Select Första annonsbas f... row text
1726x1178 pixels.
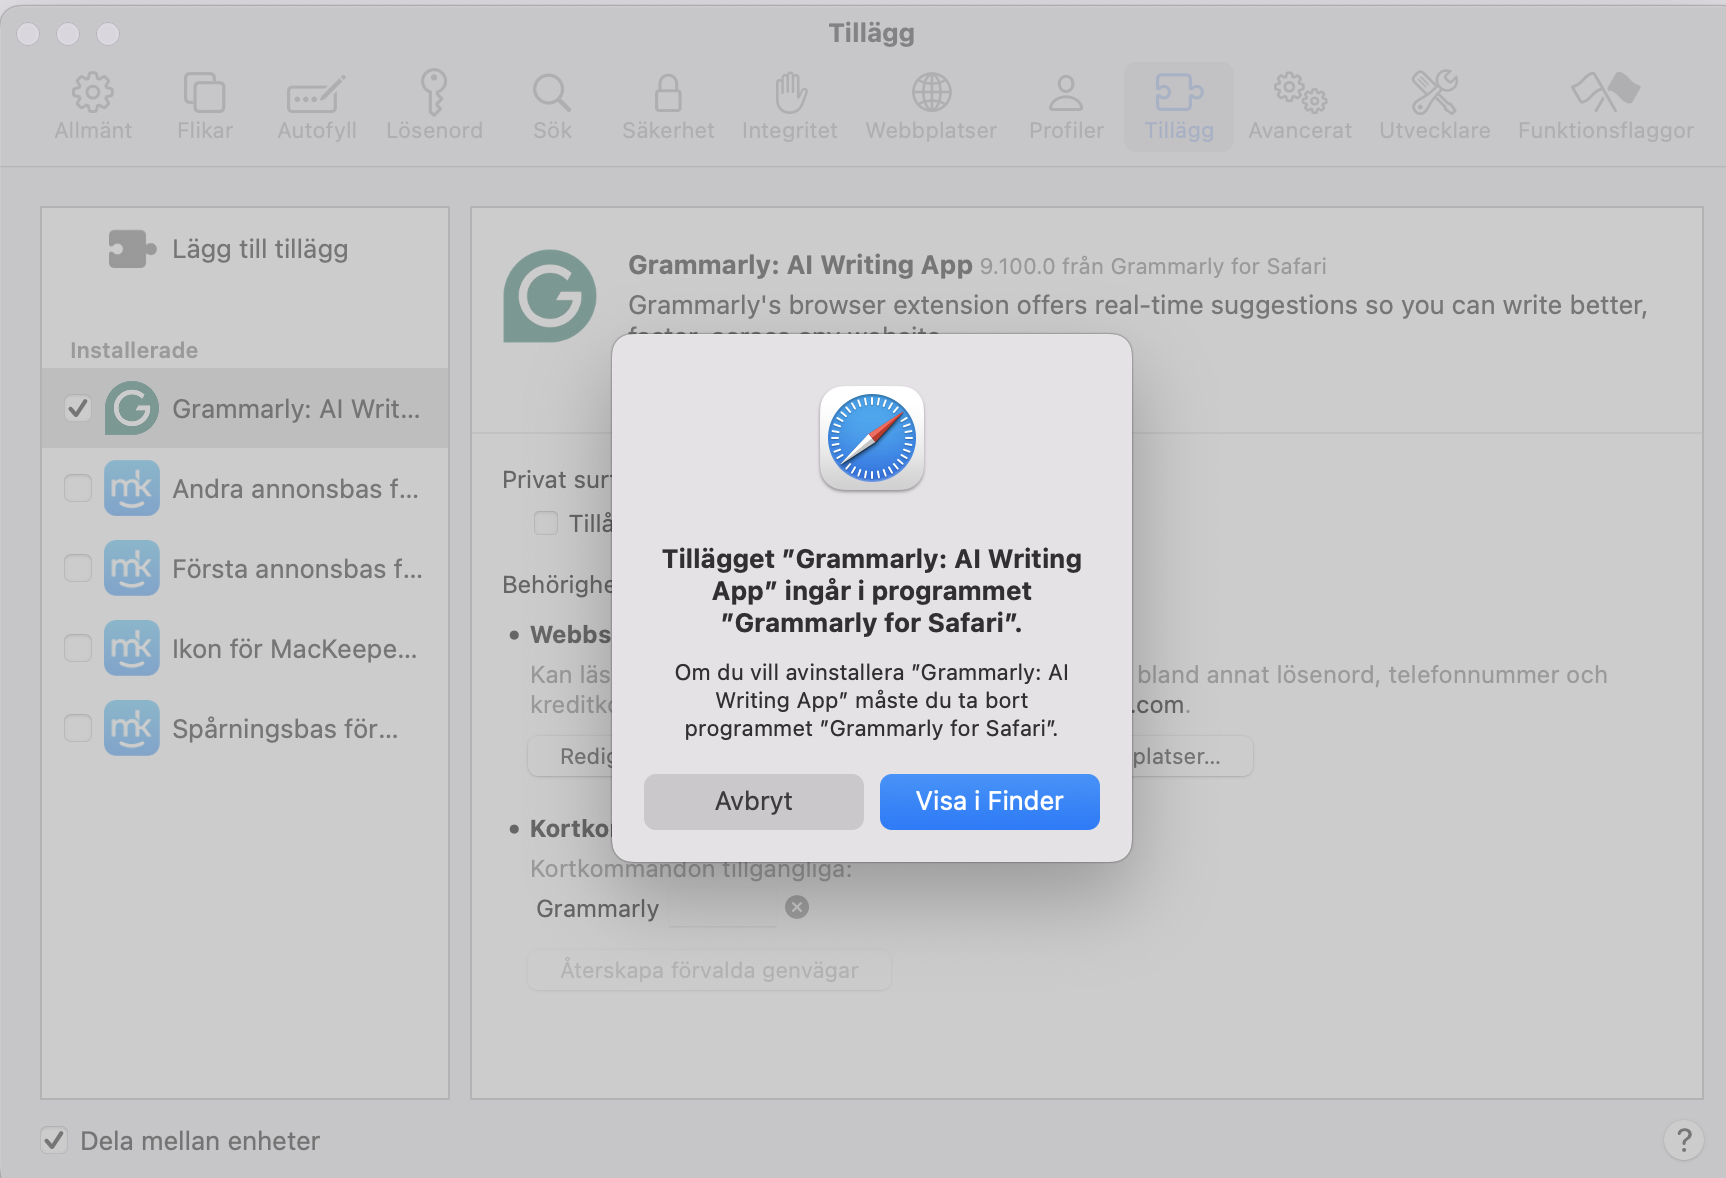[297, 569]
